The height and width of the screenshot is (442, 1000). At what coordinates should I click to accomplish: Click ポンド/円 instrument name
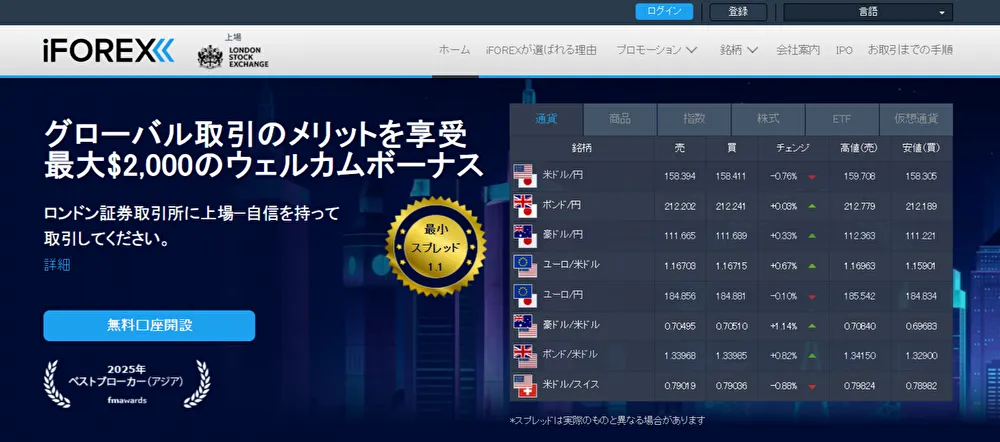click(x=561, y=205)
